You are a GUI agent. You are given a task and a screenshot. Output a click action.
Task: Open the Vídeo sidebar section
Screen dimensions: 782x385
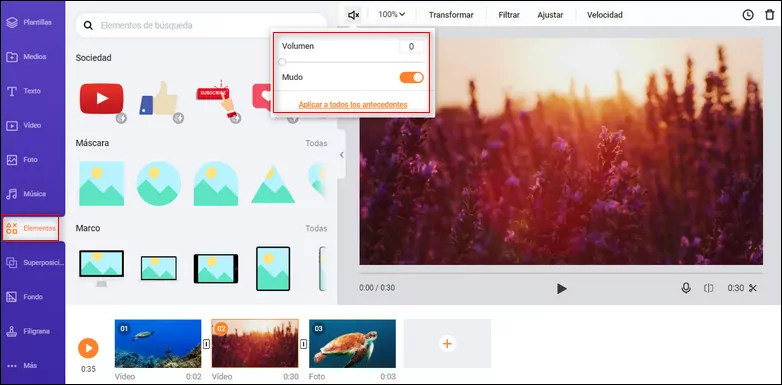(x=23, y=126)
